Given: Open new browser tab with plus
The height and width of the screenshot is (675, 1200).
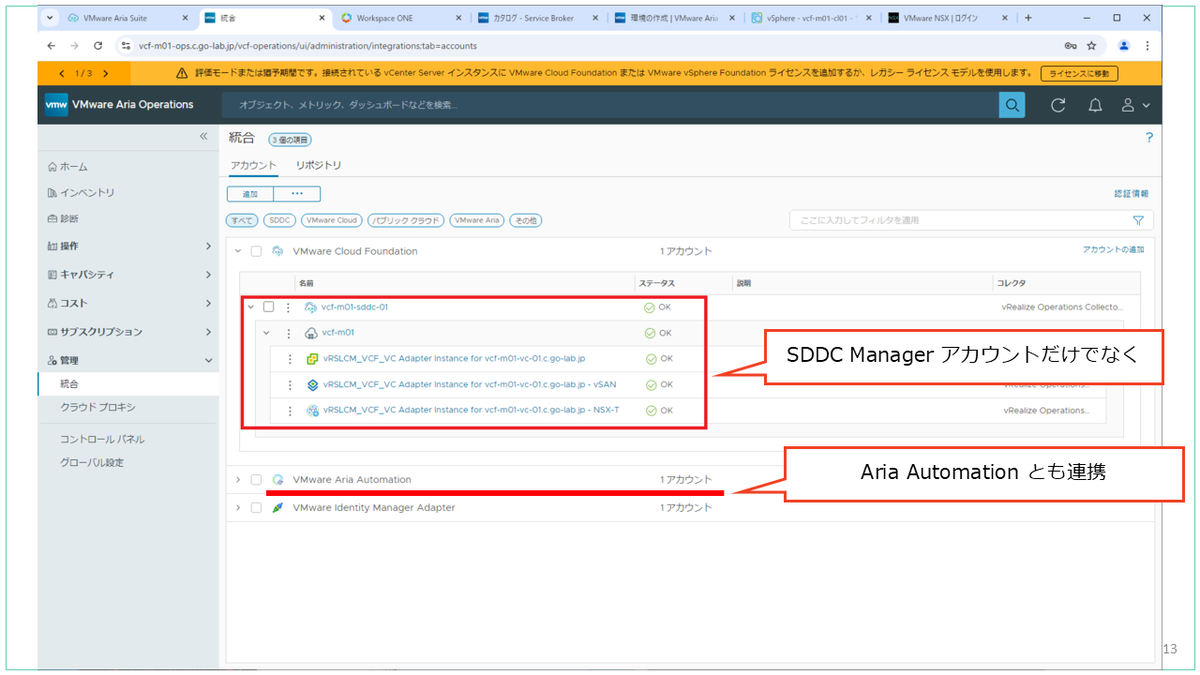Looking at the screenshot, I should click(1028, 18).
